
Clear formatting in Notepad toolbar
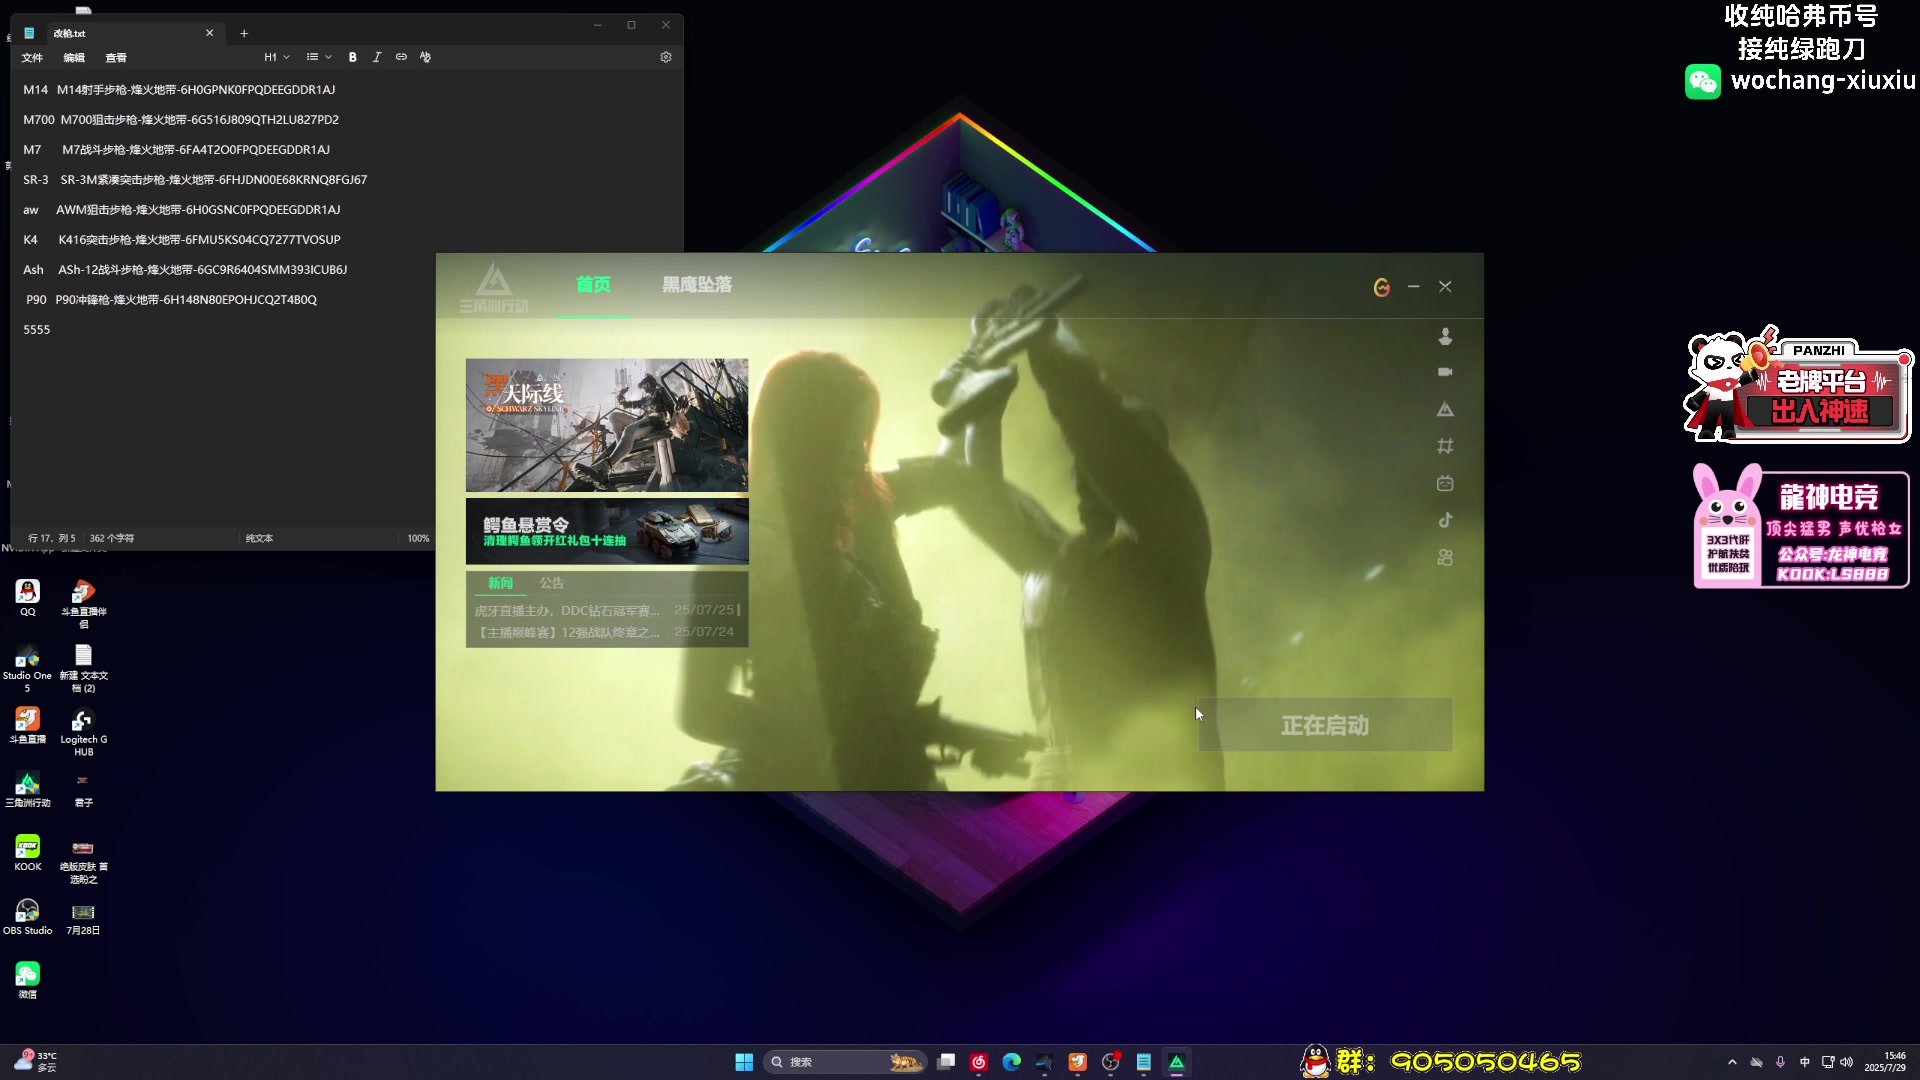(x=425, y=57)
